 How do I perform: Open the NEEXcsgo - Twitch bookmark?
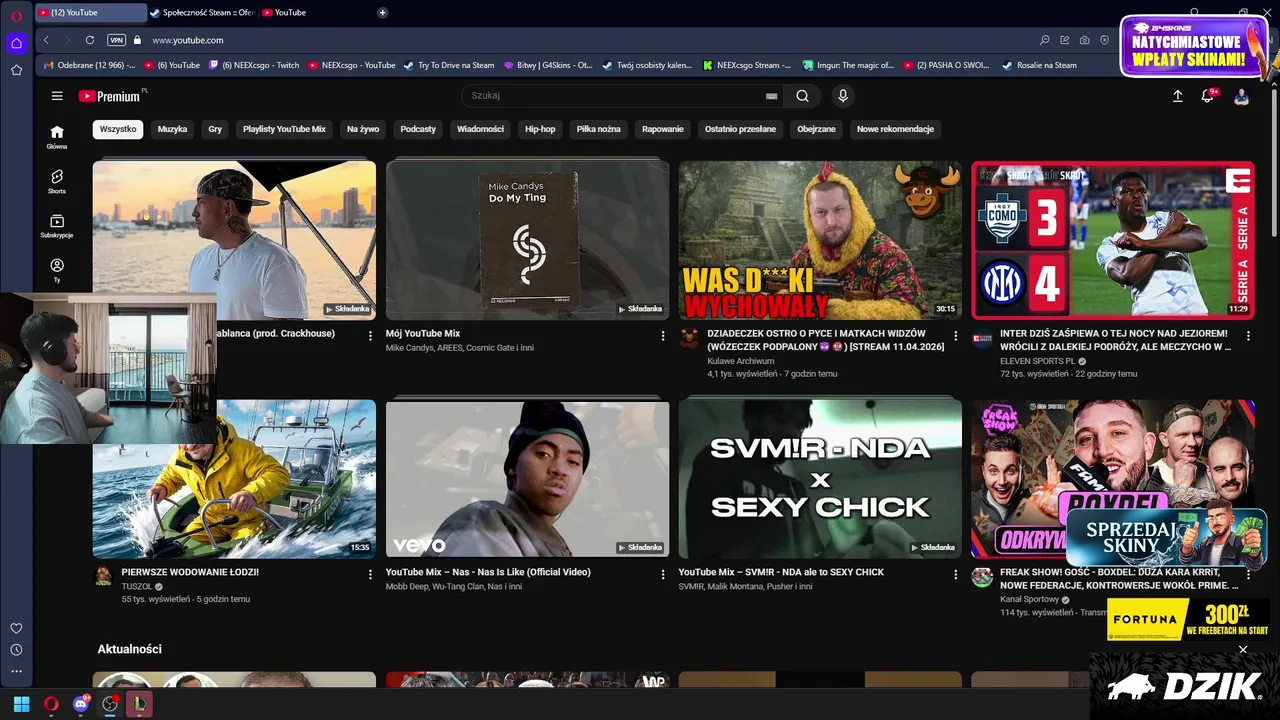[254, 65]
